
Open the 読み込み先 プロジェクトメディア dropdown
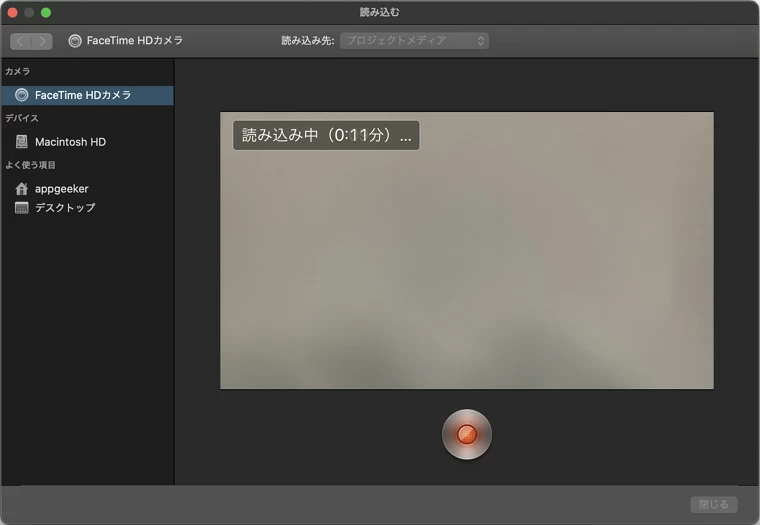[413, 41]
